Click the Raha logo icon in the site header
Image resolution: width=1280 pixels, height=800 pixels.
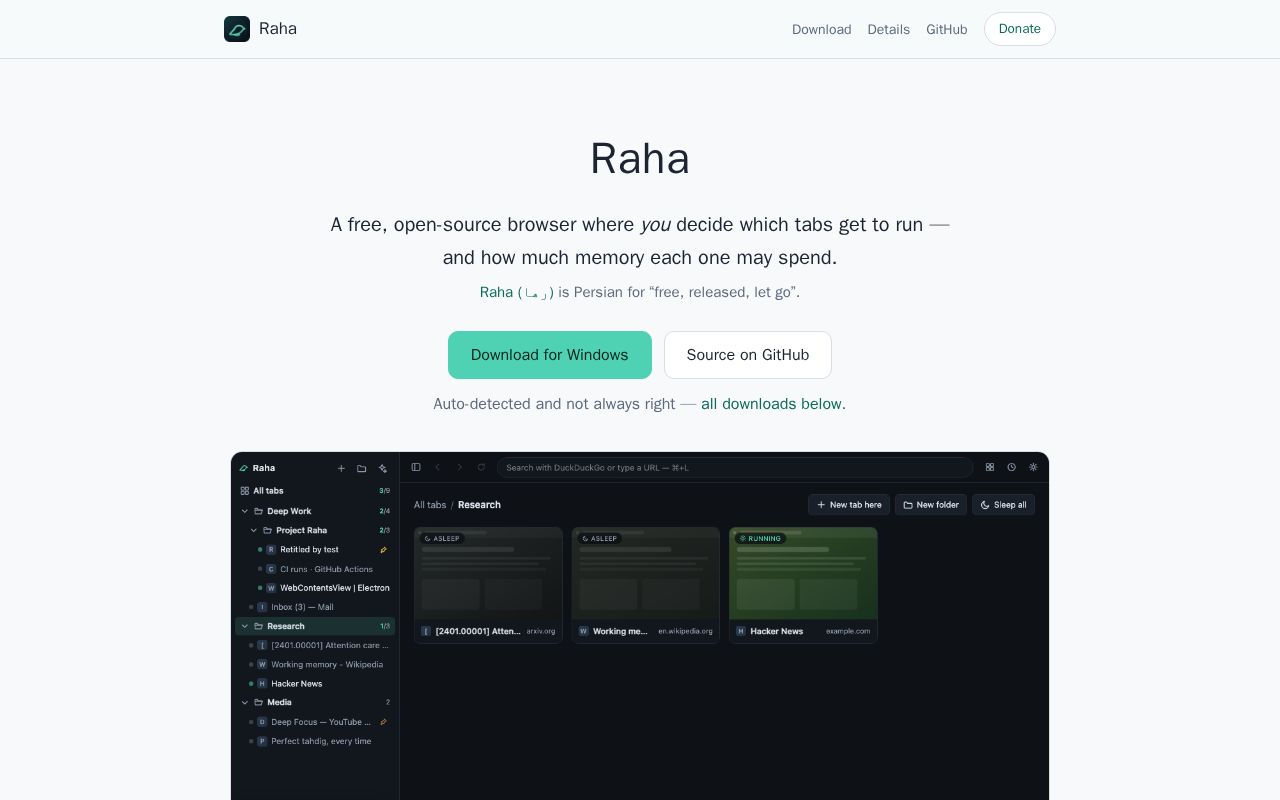pyautogui.click(x=237, y=29)
